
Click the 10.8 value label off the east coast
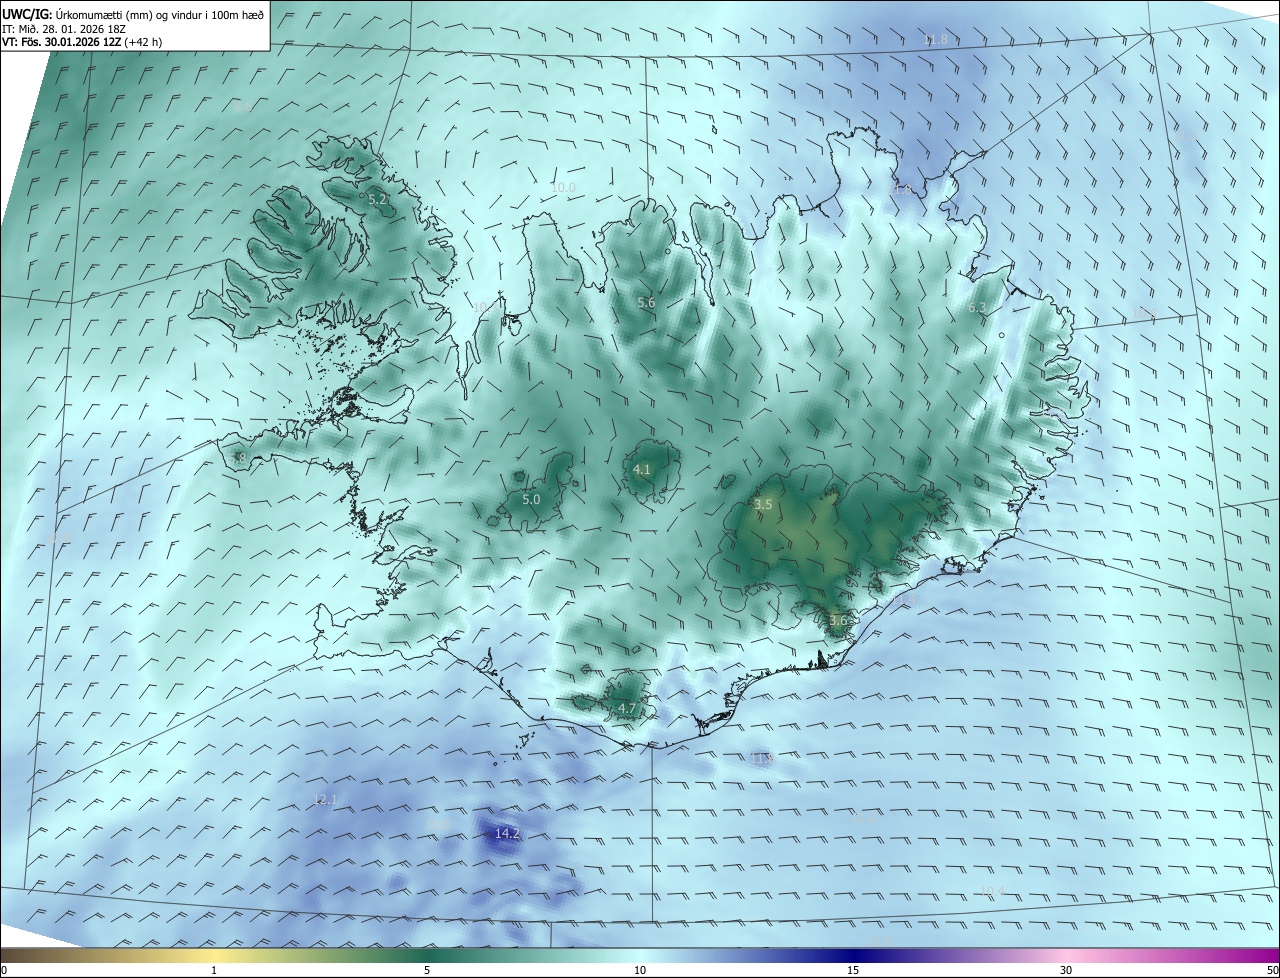pyautogui.click(x=1143, y=314)
